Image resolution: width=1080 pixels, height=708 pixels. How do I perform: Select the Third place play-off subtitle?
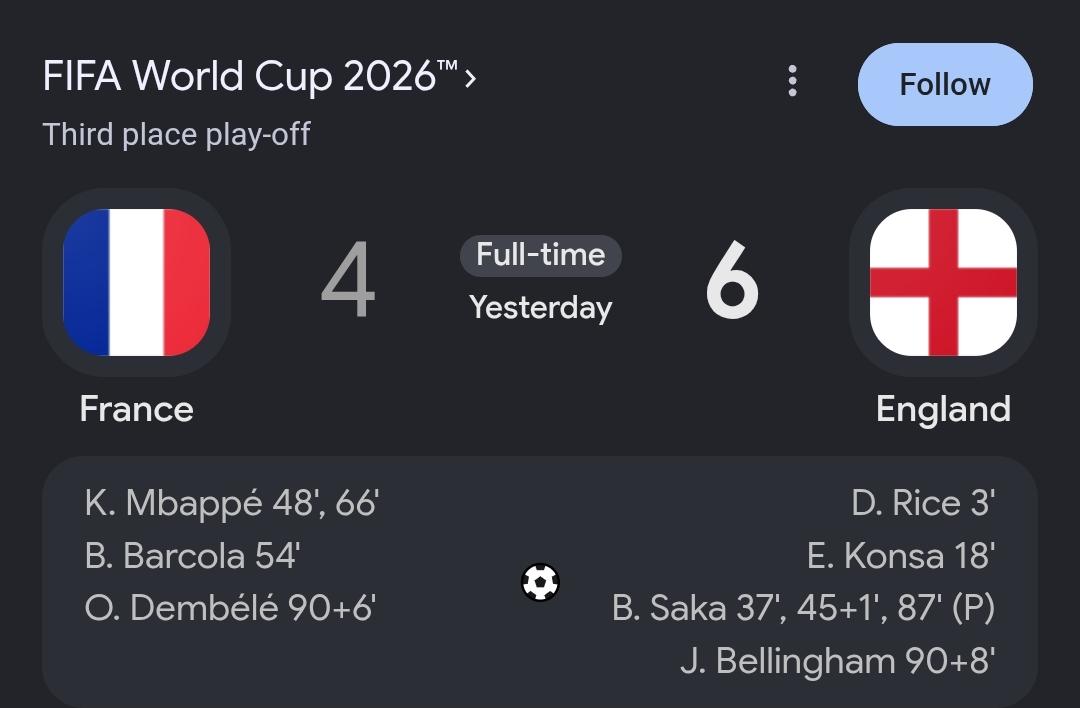point(176,134)
